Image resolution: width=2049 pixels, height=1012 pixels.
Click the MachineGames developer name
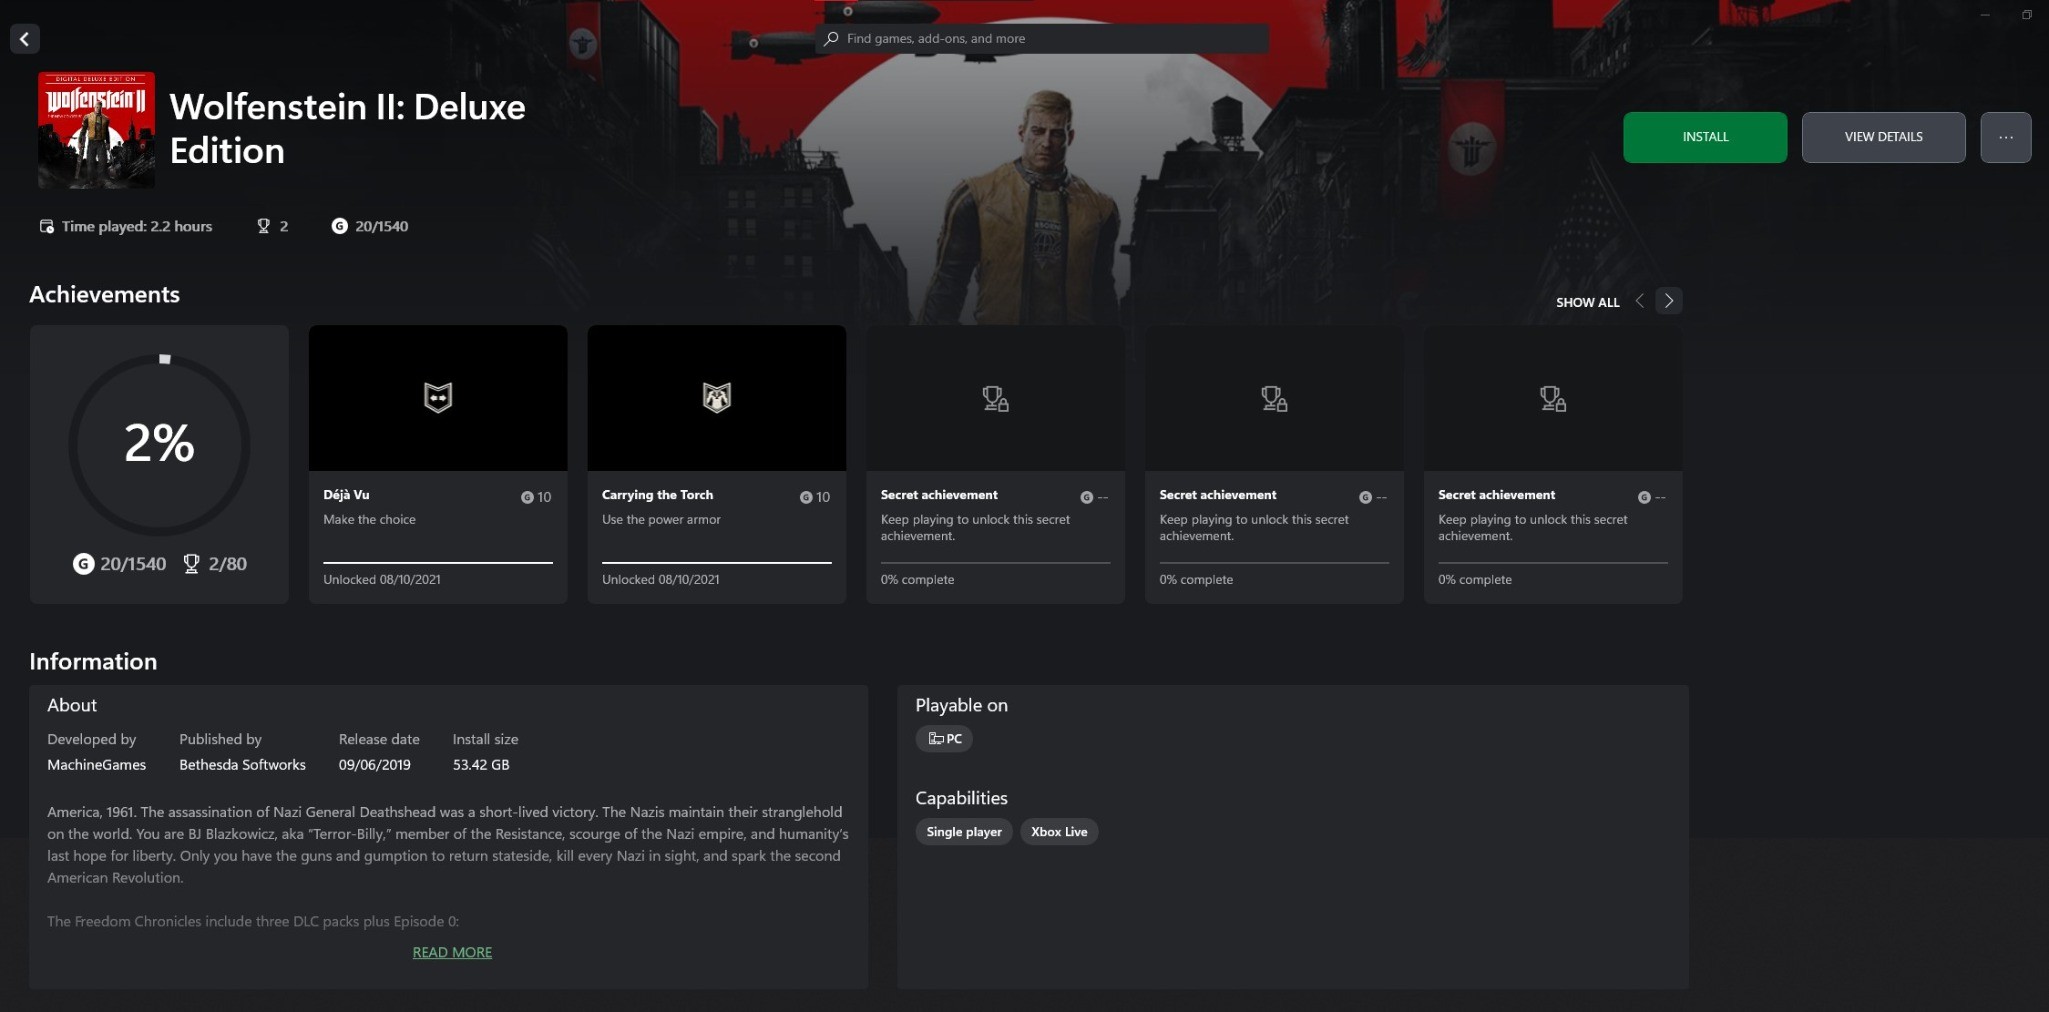pos(96,765)
